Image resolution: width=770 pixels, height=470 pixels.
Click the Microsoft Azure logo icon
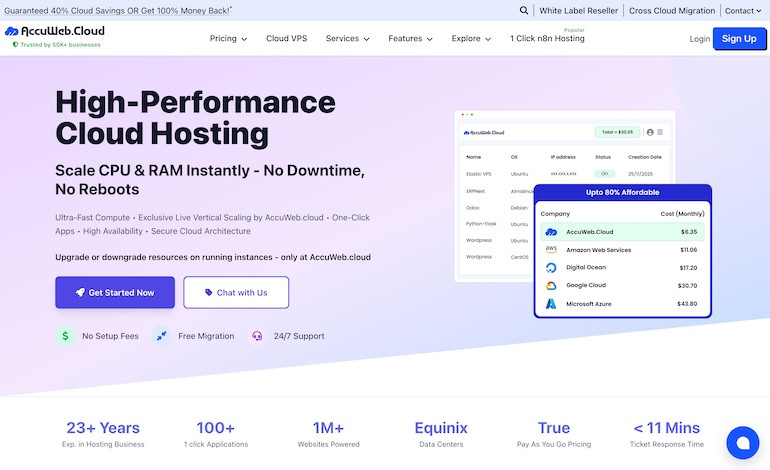[x=551, y=304]
